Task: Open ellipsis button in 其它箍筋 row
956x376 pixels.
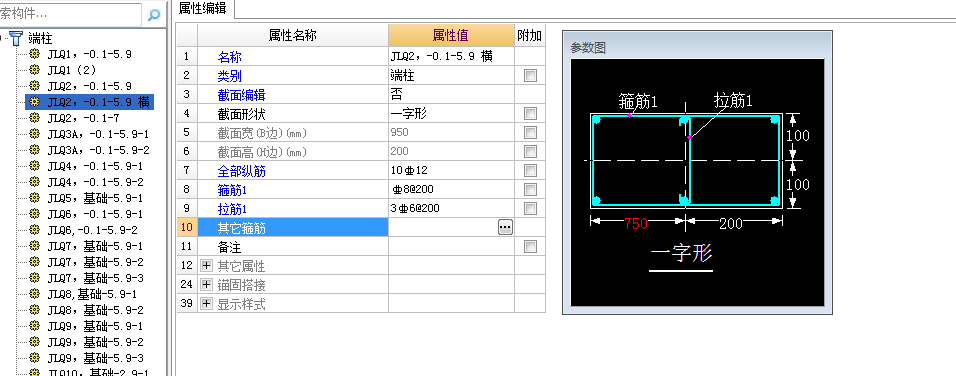Action: [x=505, y=227]
